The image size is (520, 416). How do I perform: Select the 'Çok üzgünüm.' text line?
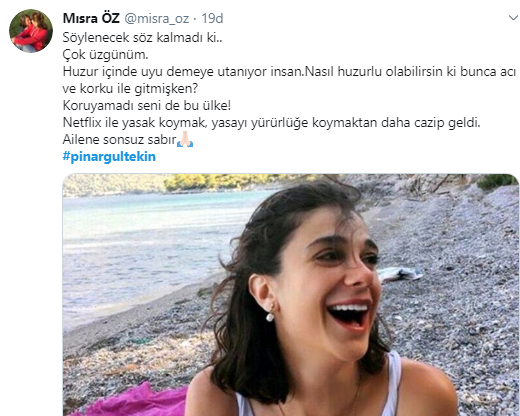coord(105,55)
